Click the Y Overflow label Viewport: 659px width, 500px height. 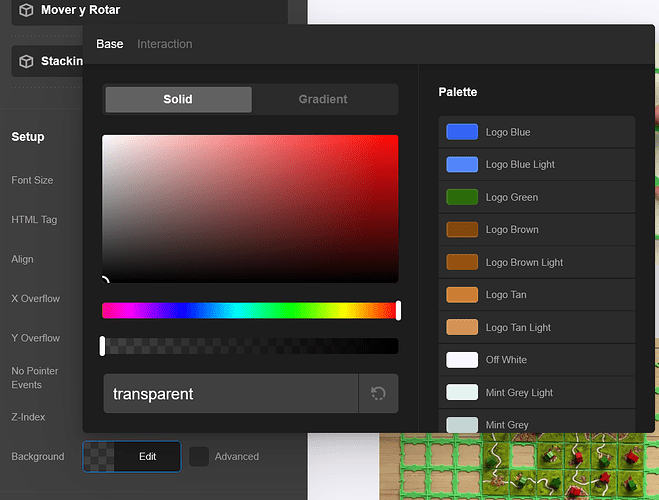click(x=36, y=338)
